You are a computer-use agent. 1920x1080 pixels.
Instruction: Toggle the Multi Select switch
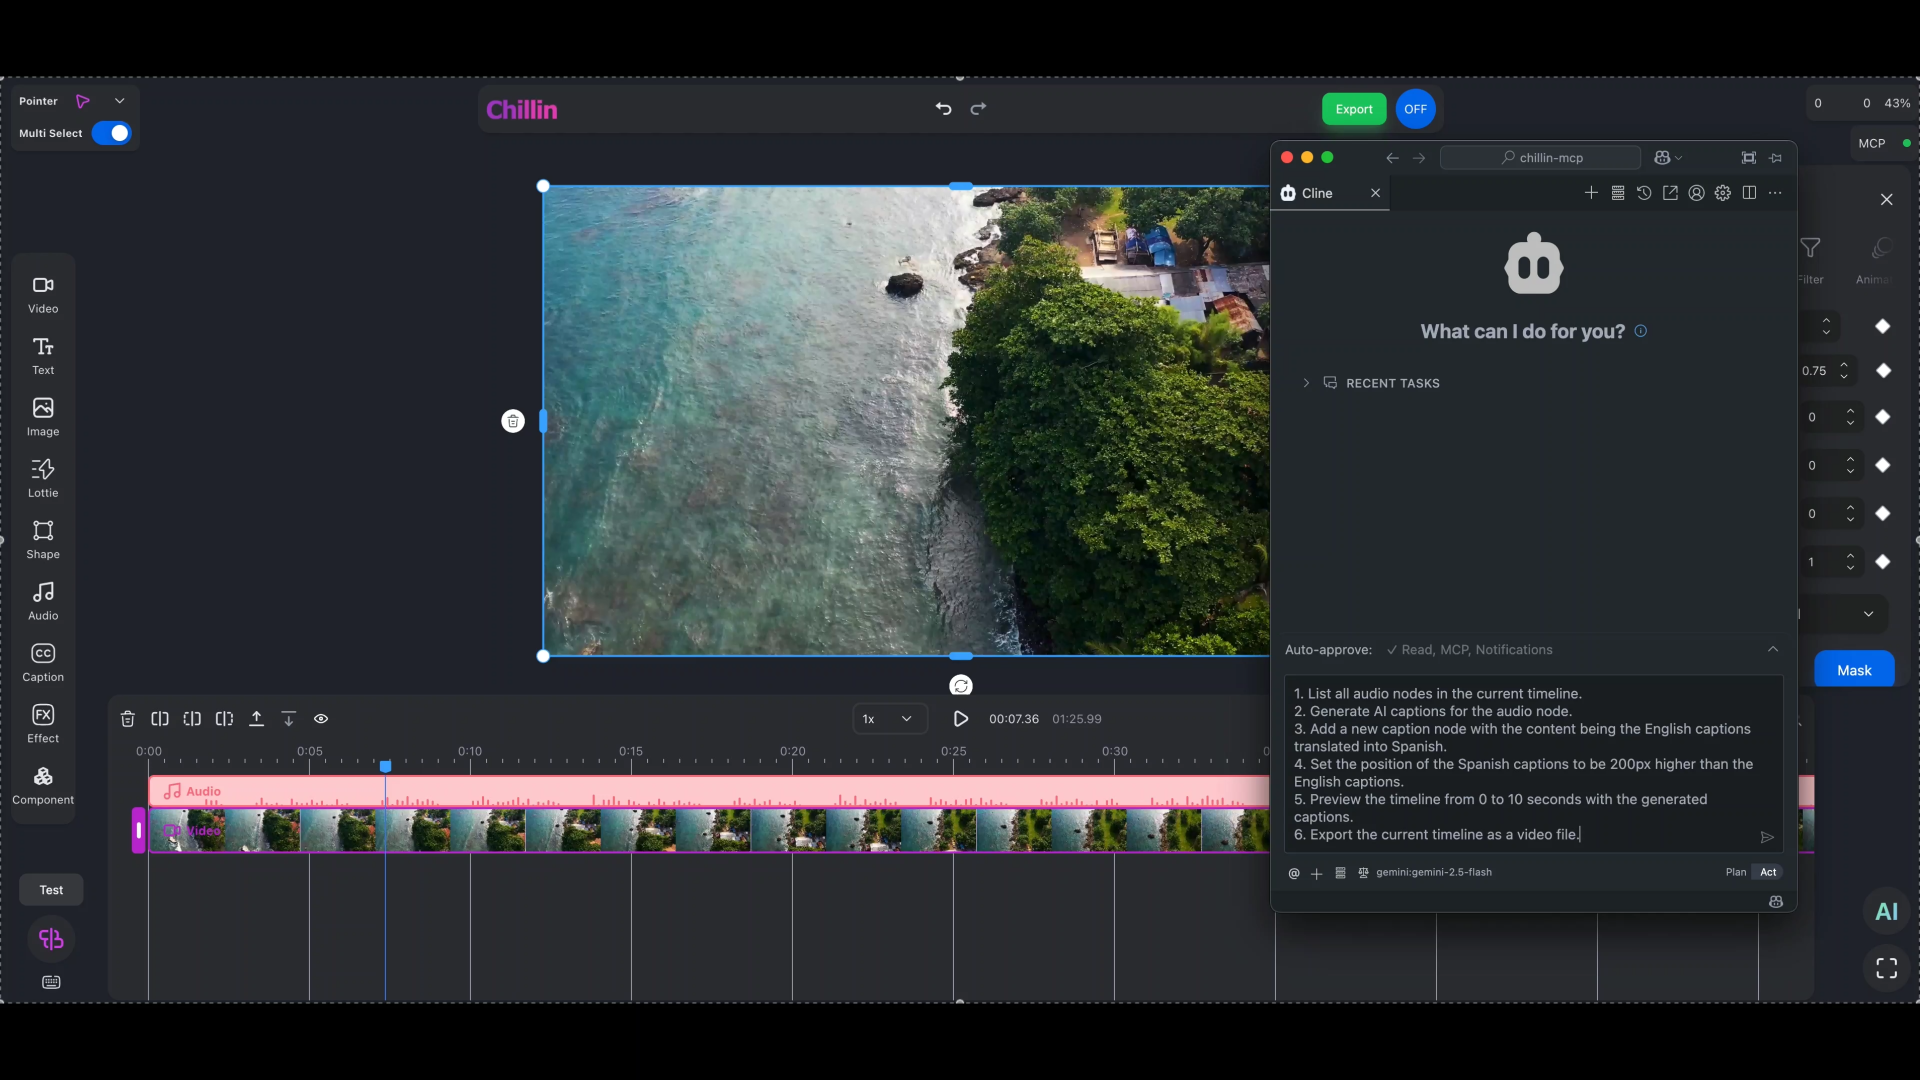pos(112,133)
